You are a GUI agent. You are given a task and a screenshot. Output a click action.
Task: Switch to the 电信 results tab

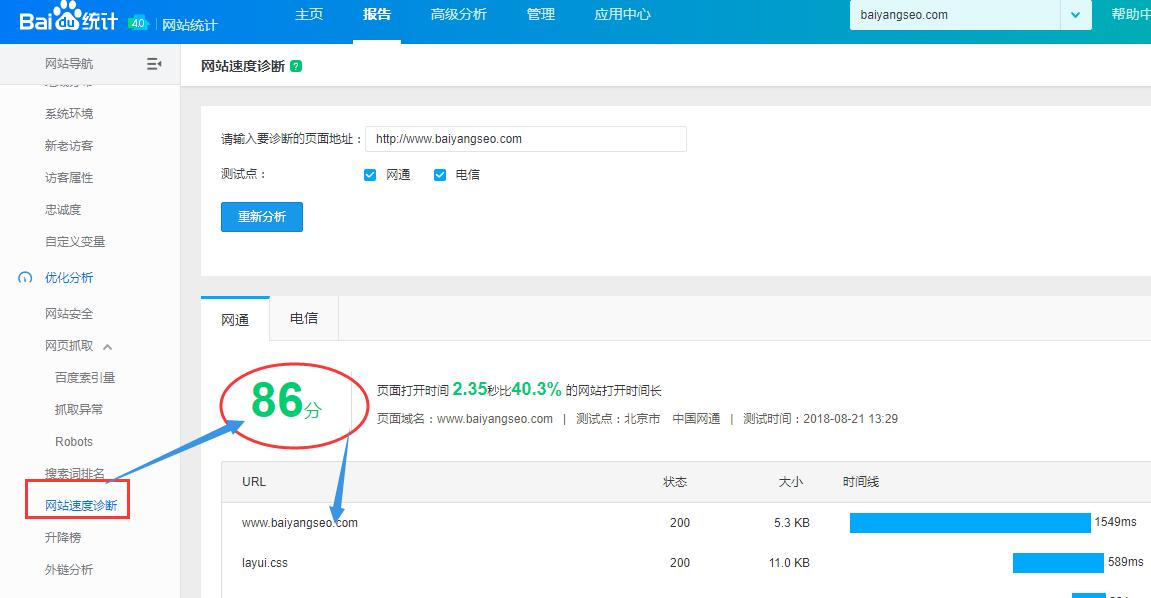[x=304, y=318]
